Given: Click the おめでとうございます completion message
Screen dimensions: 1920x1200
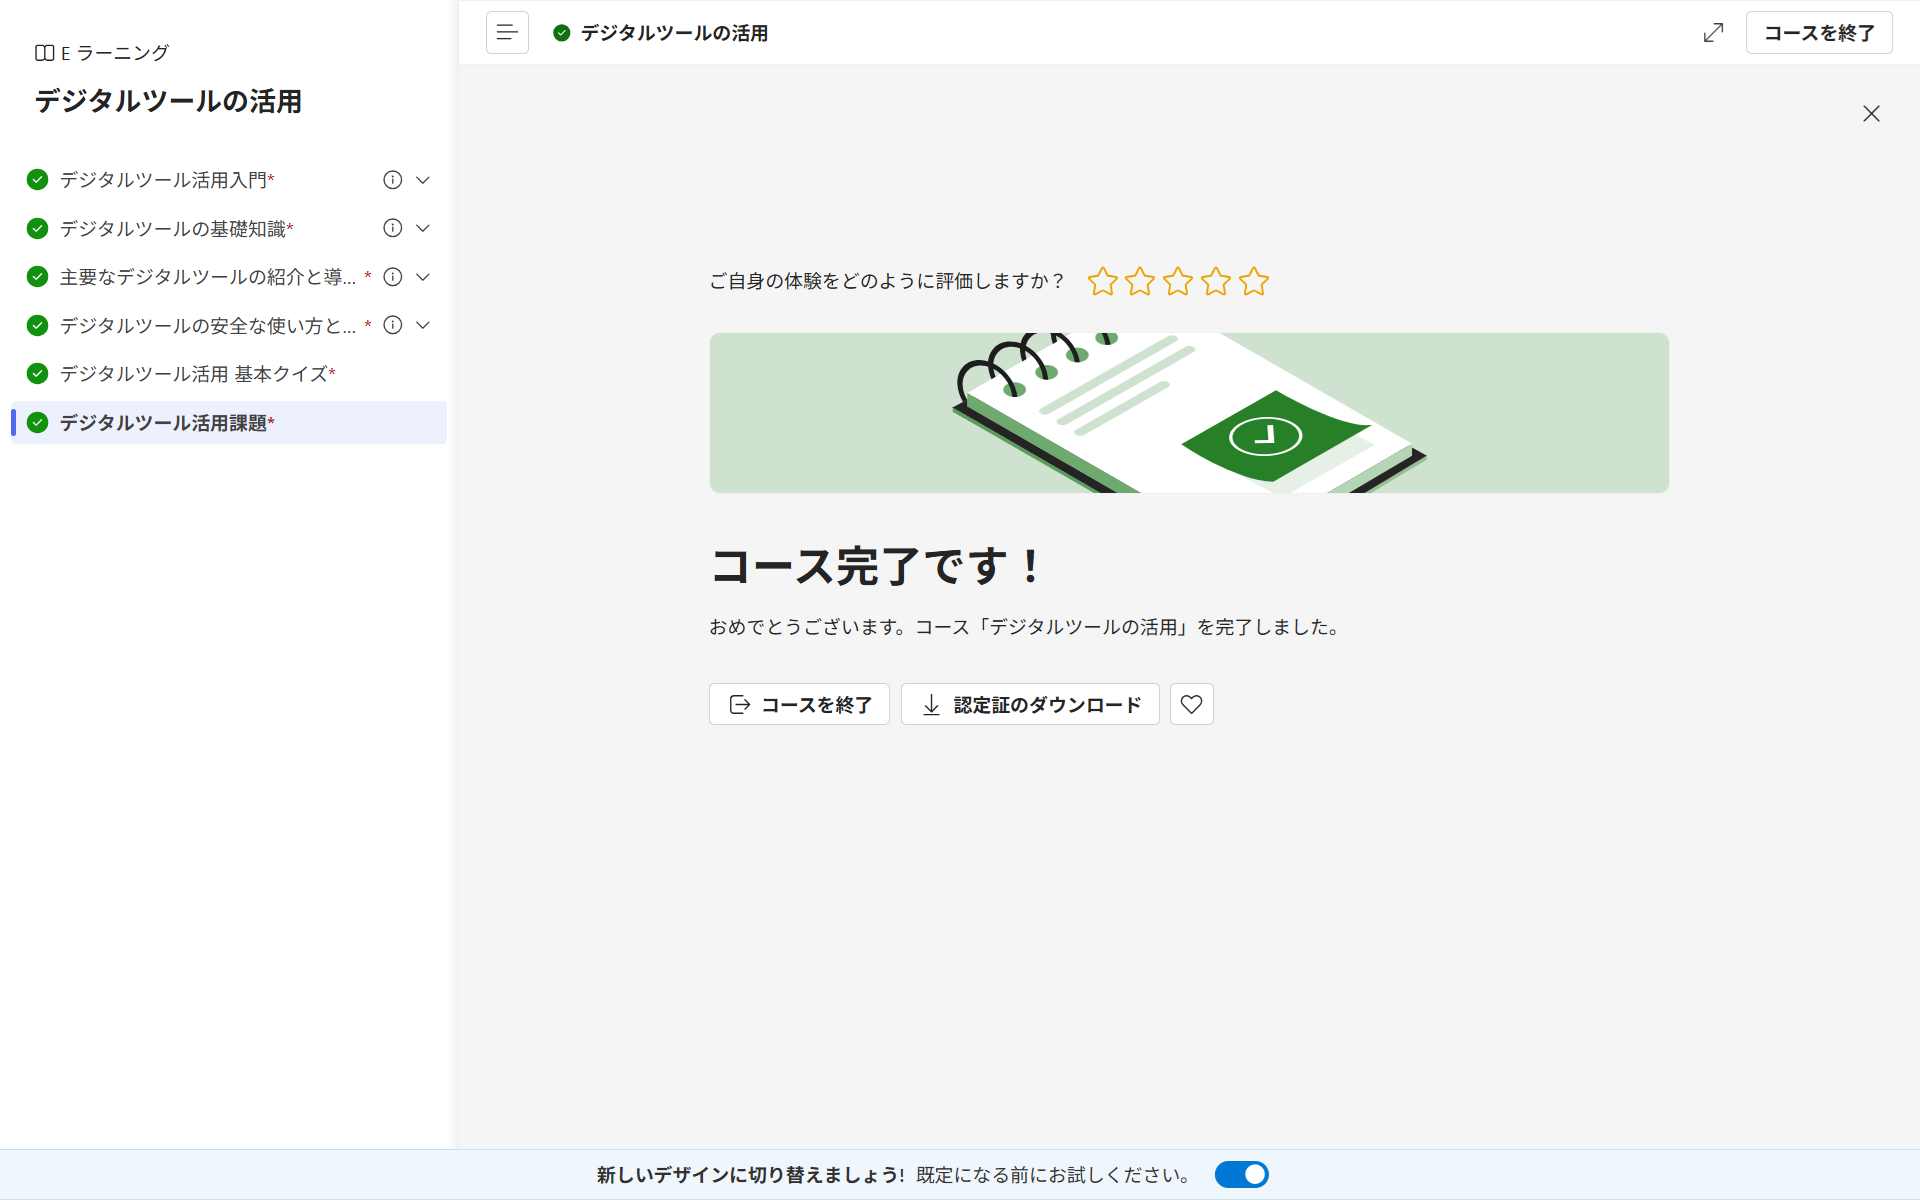Looking at the screenshot, I should pos(1025,627).
